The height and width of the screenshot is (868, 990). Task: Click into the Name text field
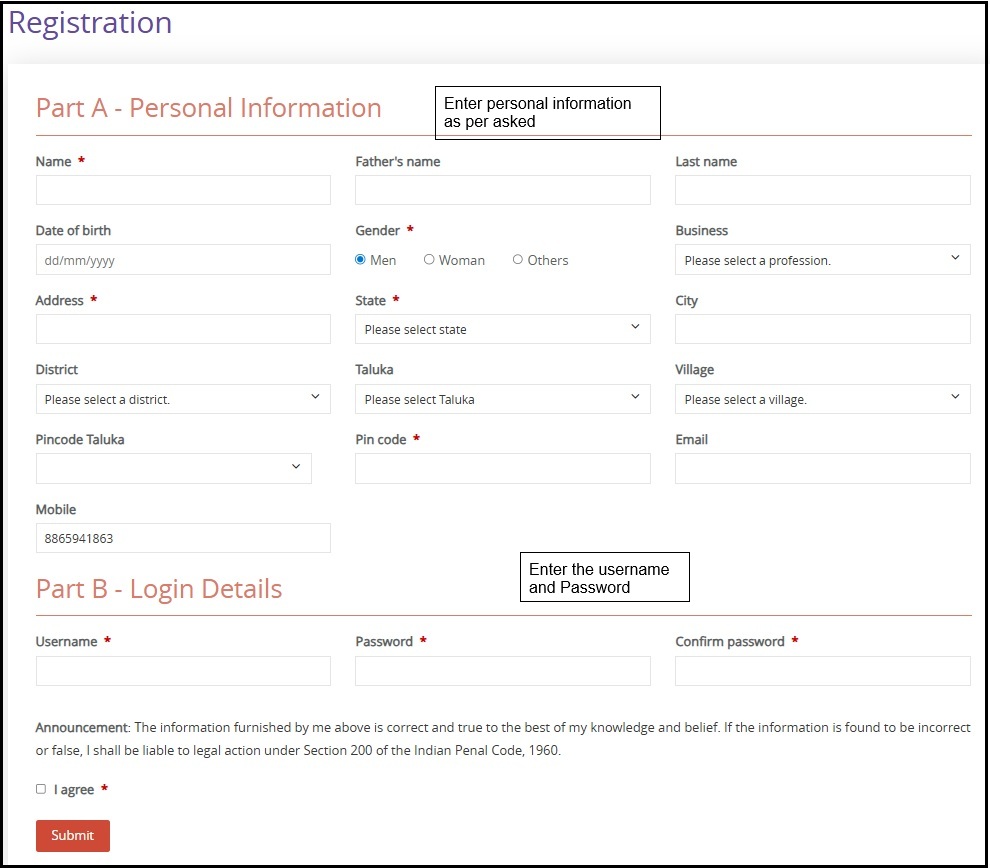tap(183, 190)
